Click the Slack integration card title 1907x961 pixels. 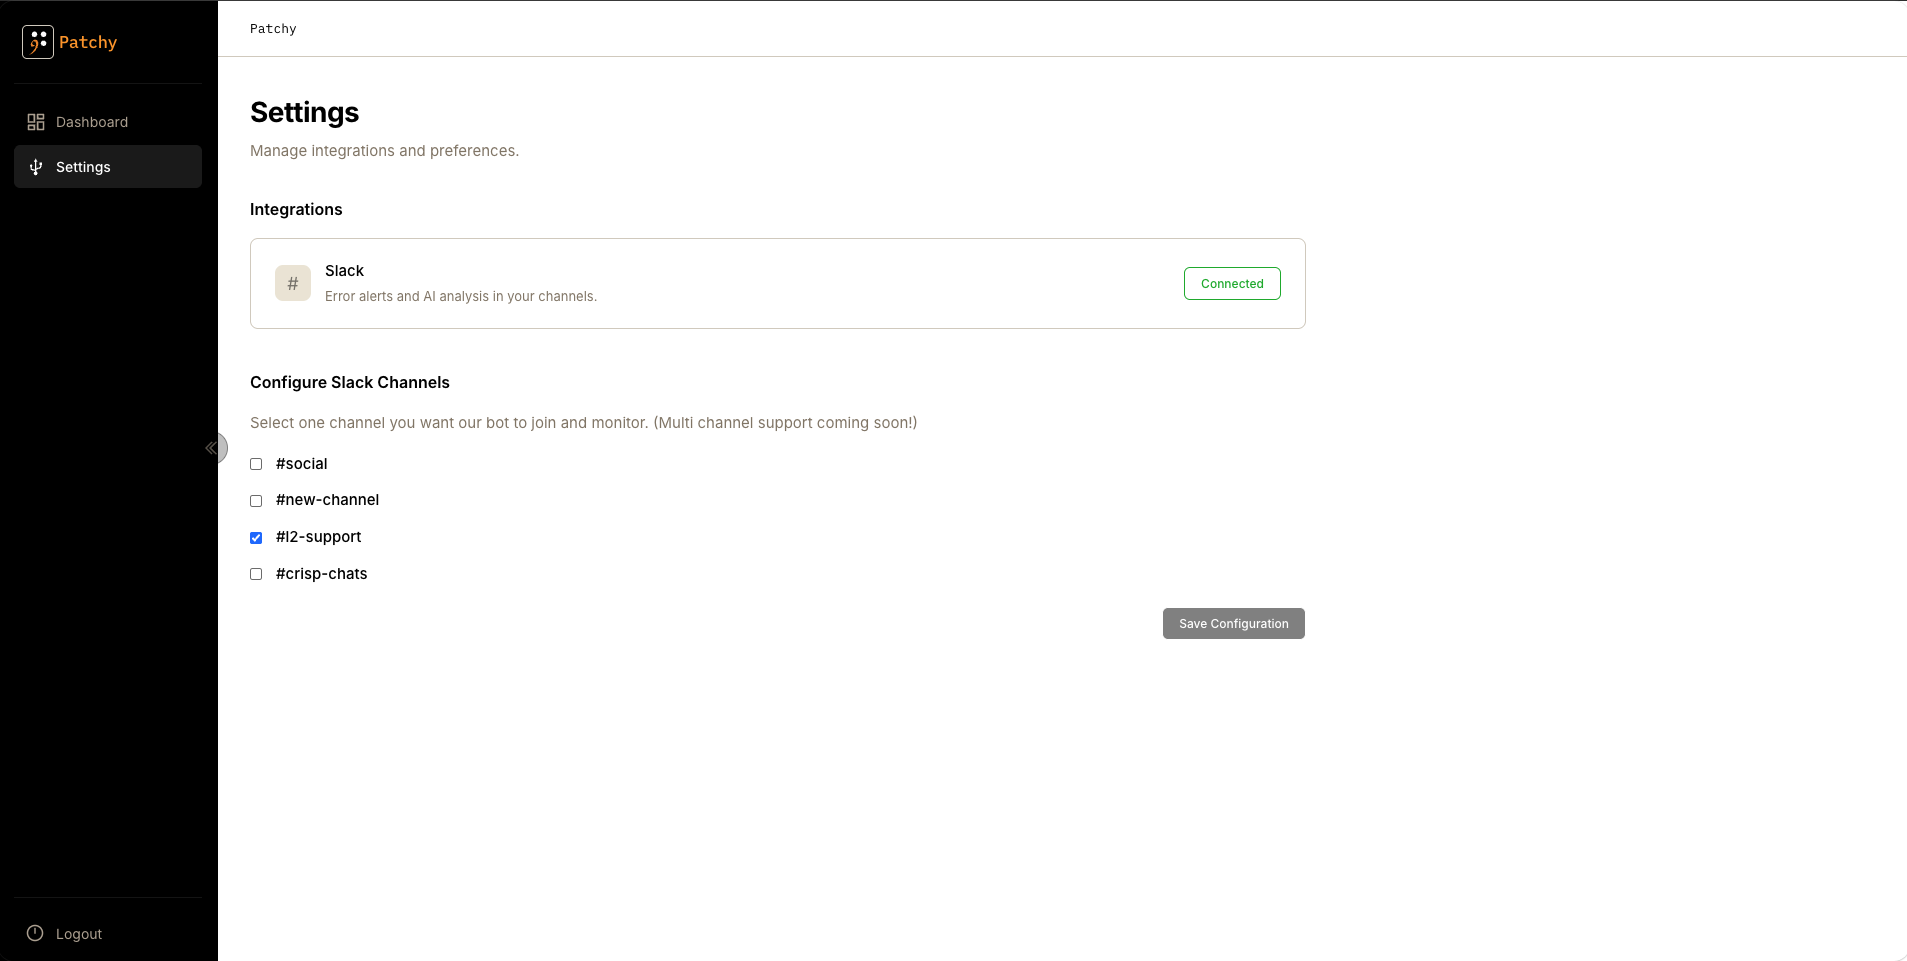point(344,271)
